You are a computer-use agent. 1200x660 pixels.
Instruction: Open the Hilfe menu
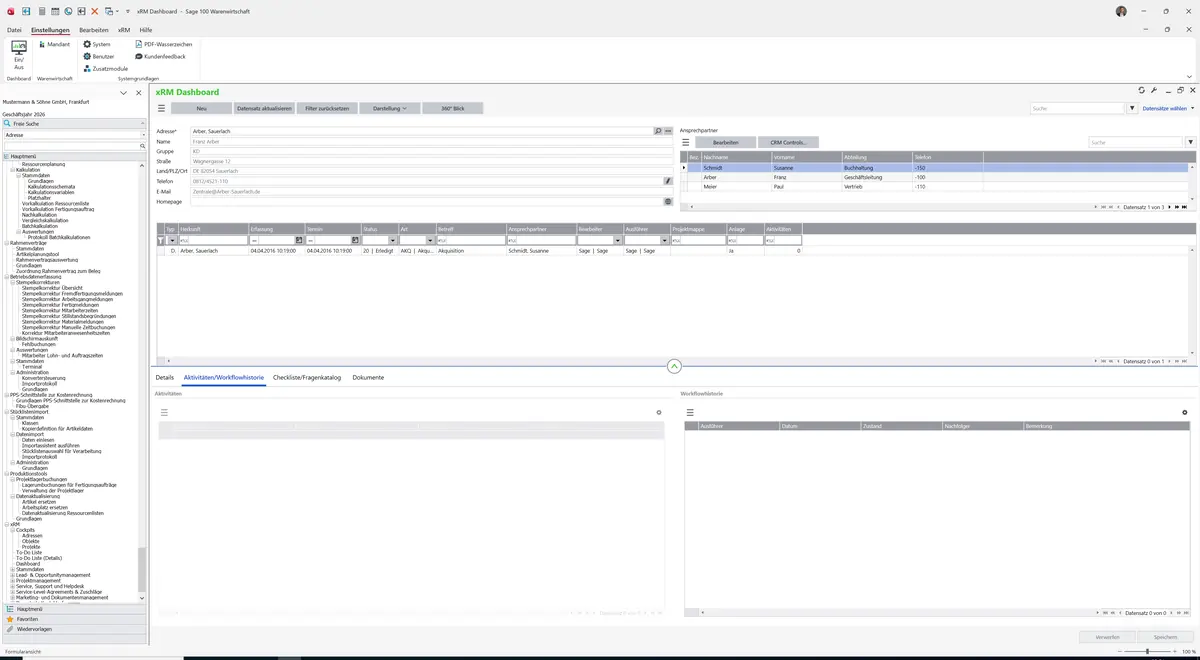pyautogui.click(x=146, y=30)
